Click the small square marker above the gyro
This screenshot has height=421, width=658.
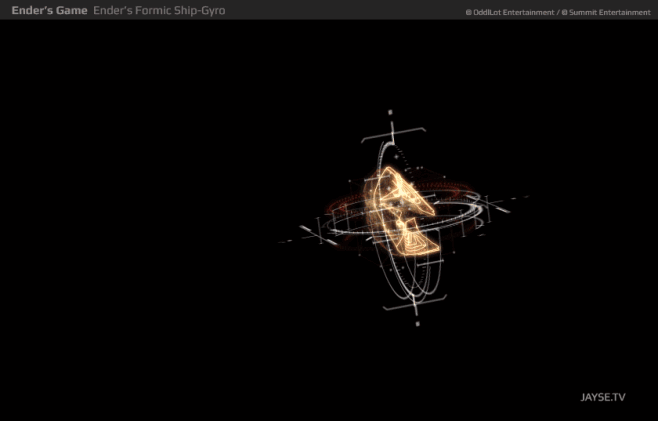pos(390,112)
